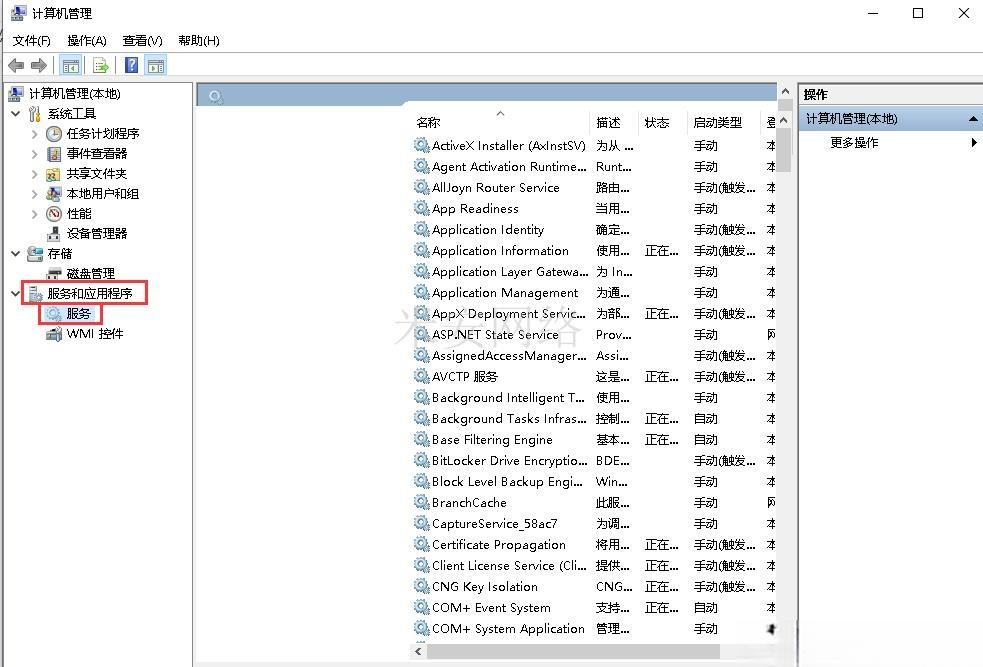Image resolution: width=983 pixels, height=667 pixels.
Task: Collapse the 系统工具 tree node
Action: click(16, 113)
